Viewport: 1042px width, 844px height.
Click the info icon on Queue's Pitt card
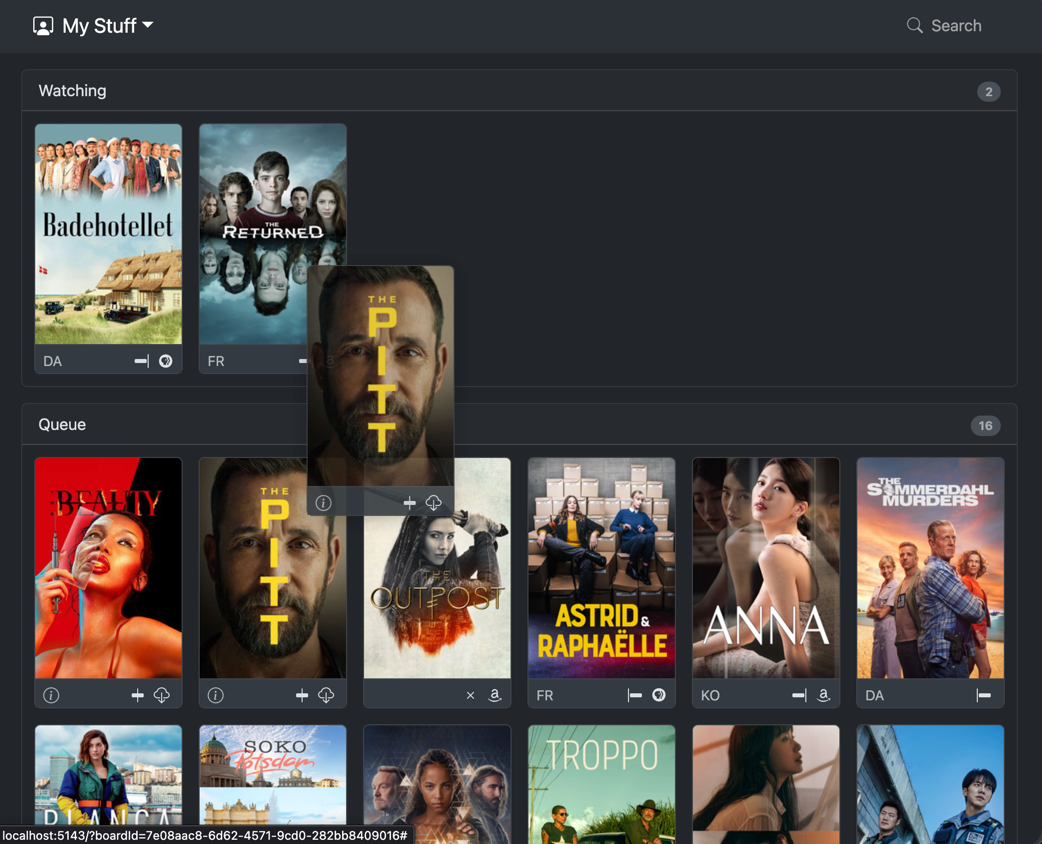pyautogui.click(x=215, y=695)
